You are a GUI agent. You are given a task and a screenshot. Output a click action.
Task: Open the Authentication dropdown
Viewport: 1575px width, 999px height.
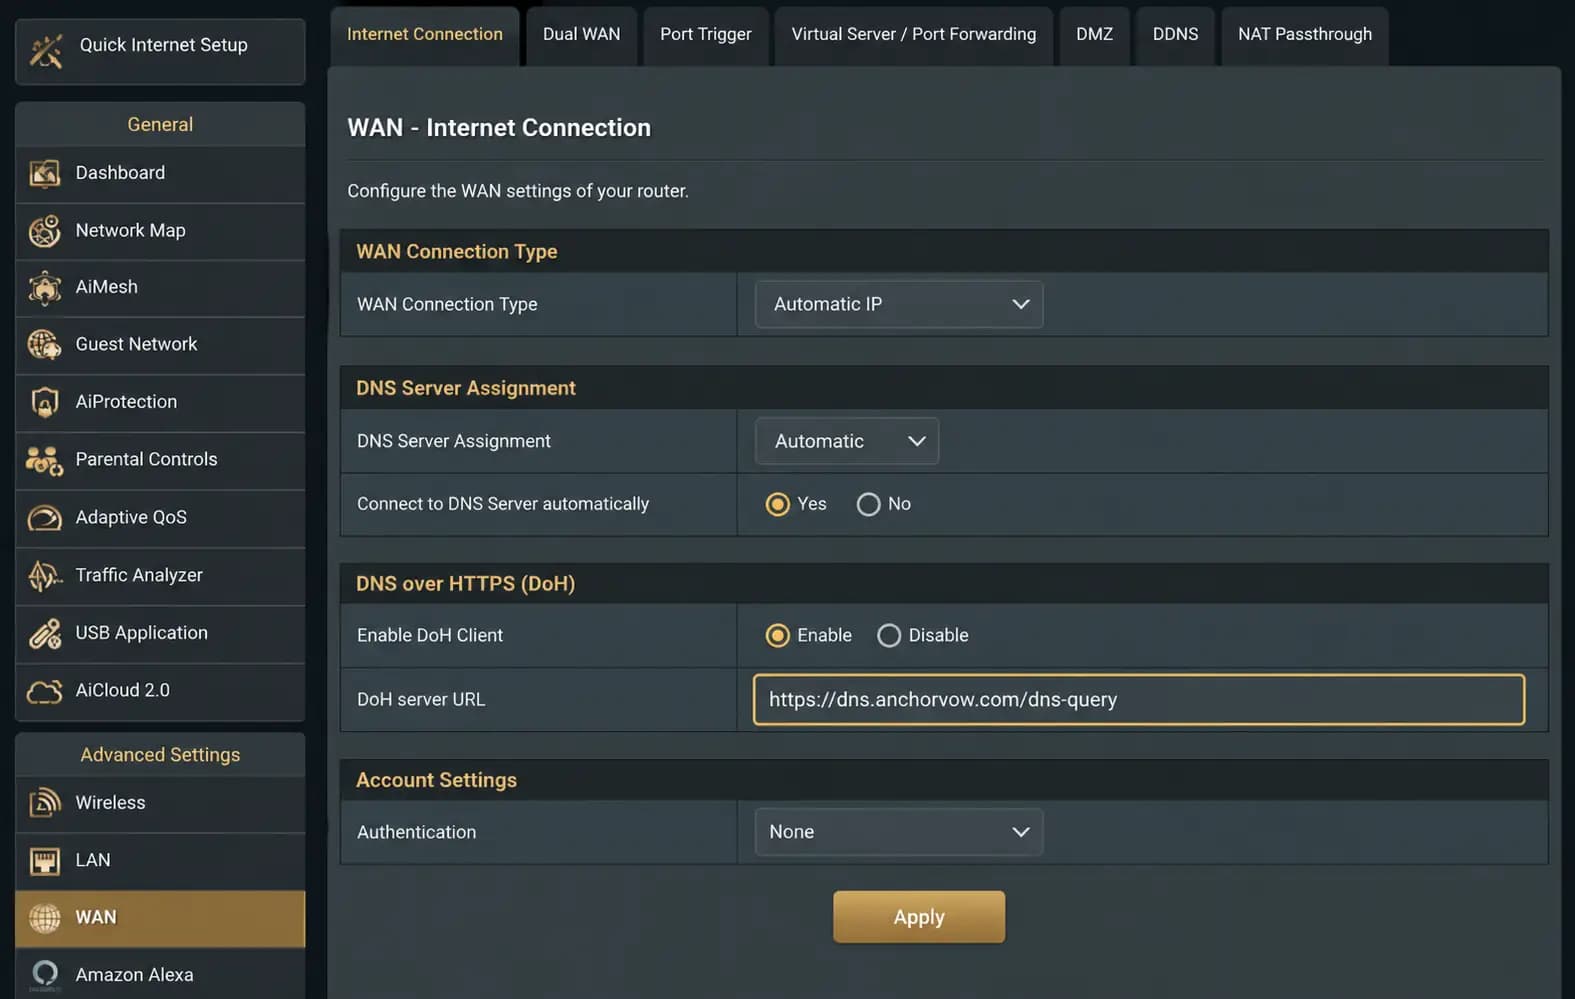899,832
